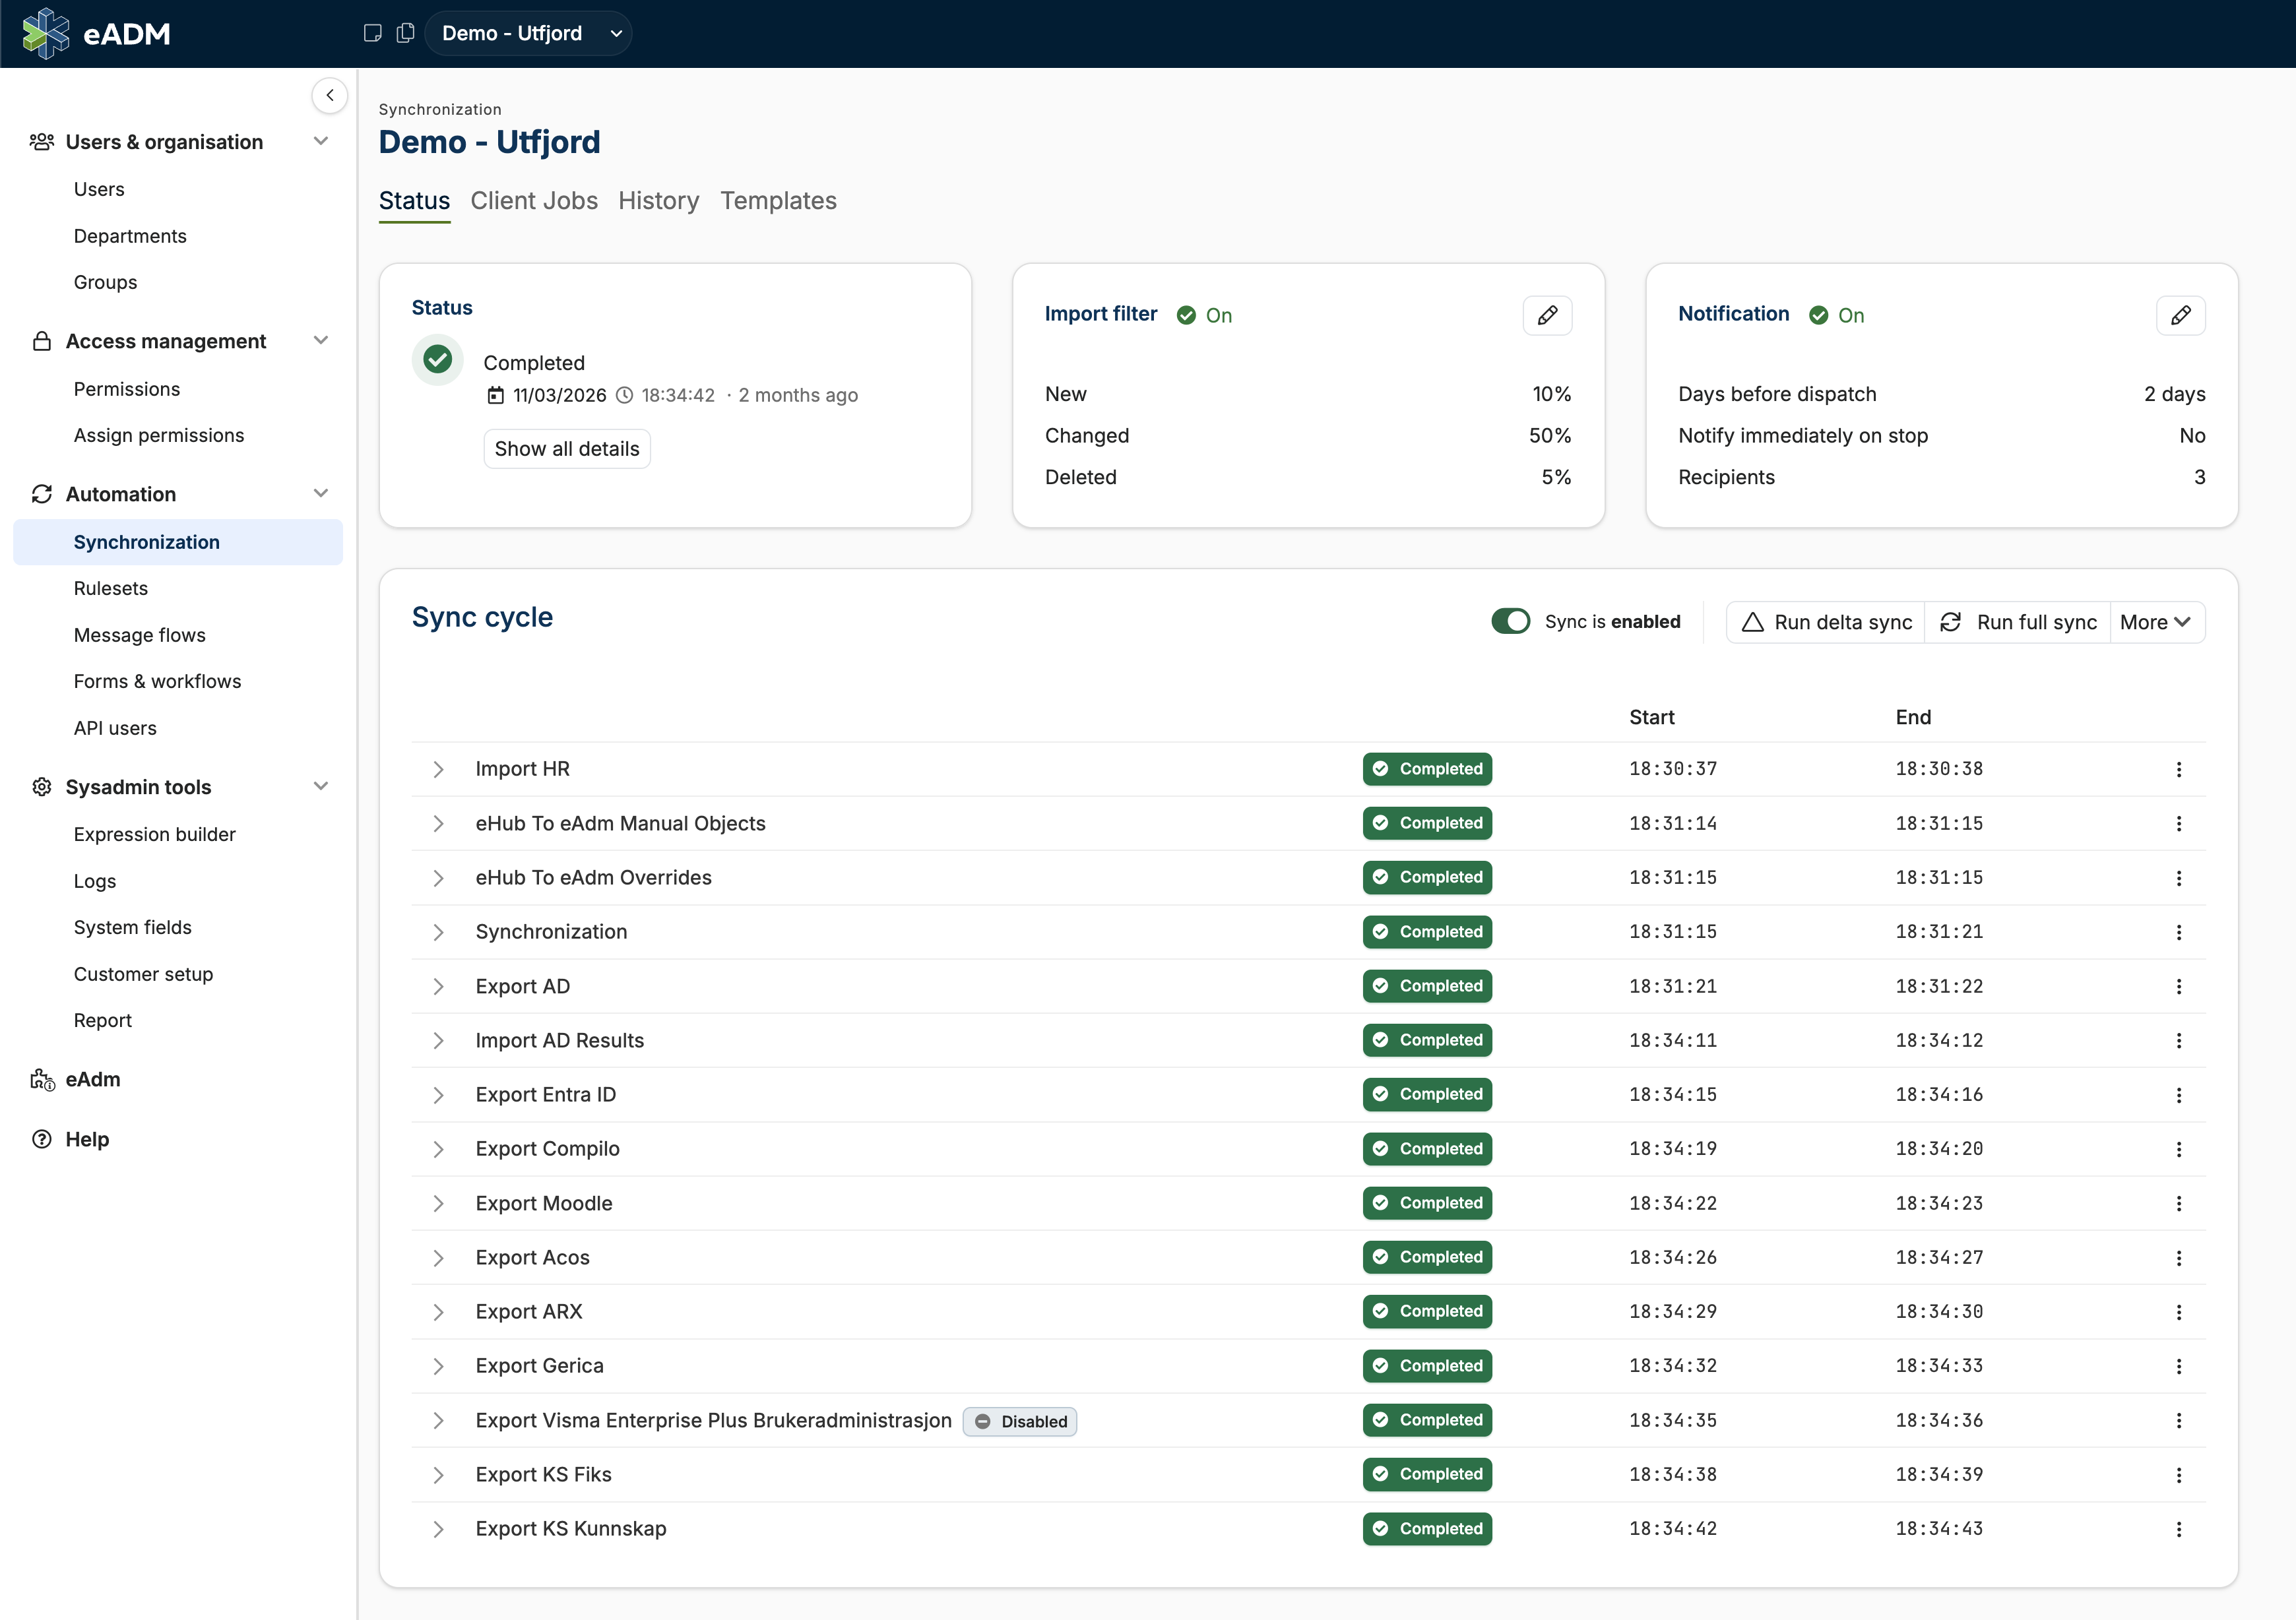
Task: Open Customer setup in the sidebar
Action: pos(143,974)
